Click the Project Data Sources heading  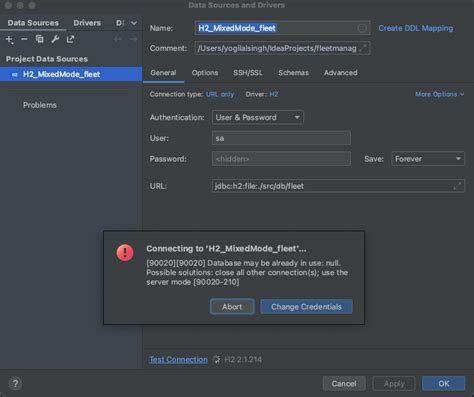(x=47, y=59)
